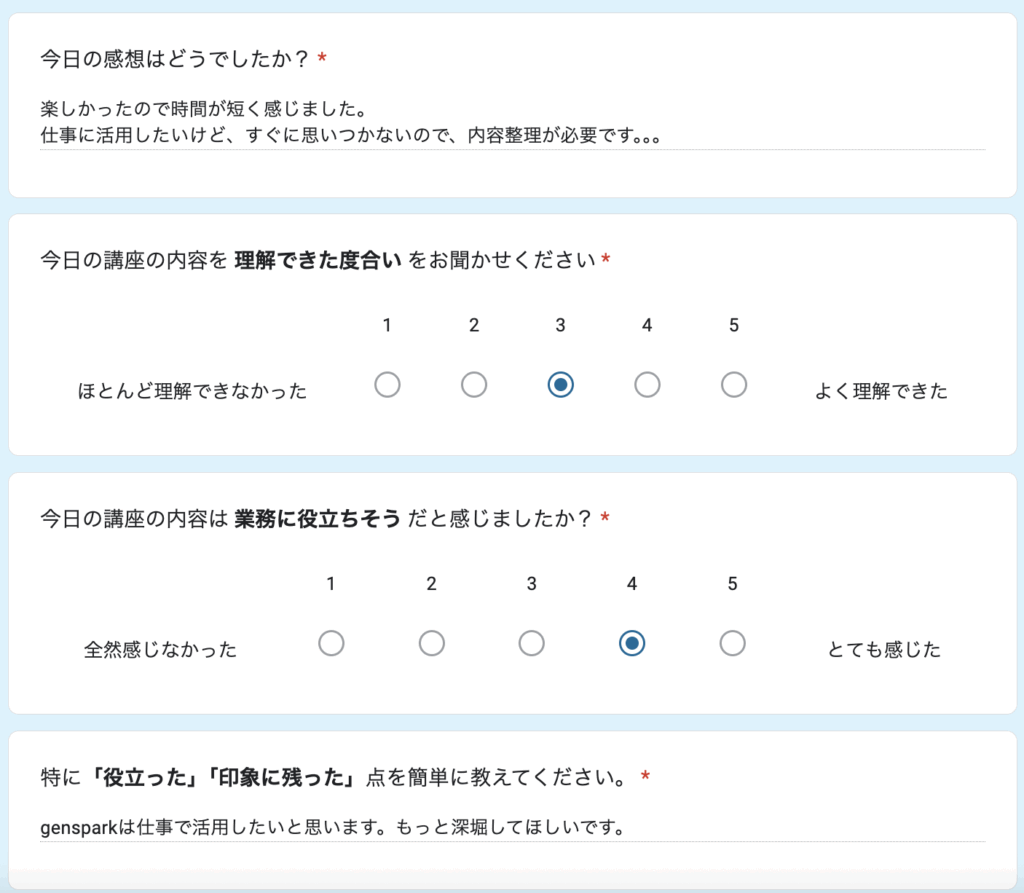
Task: Pick rating 2 for 業務に役立ちそう
Action: coord(432,644)
